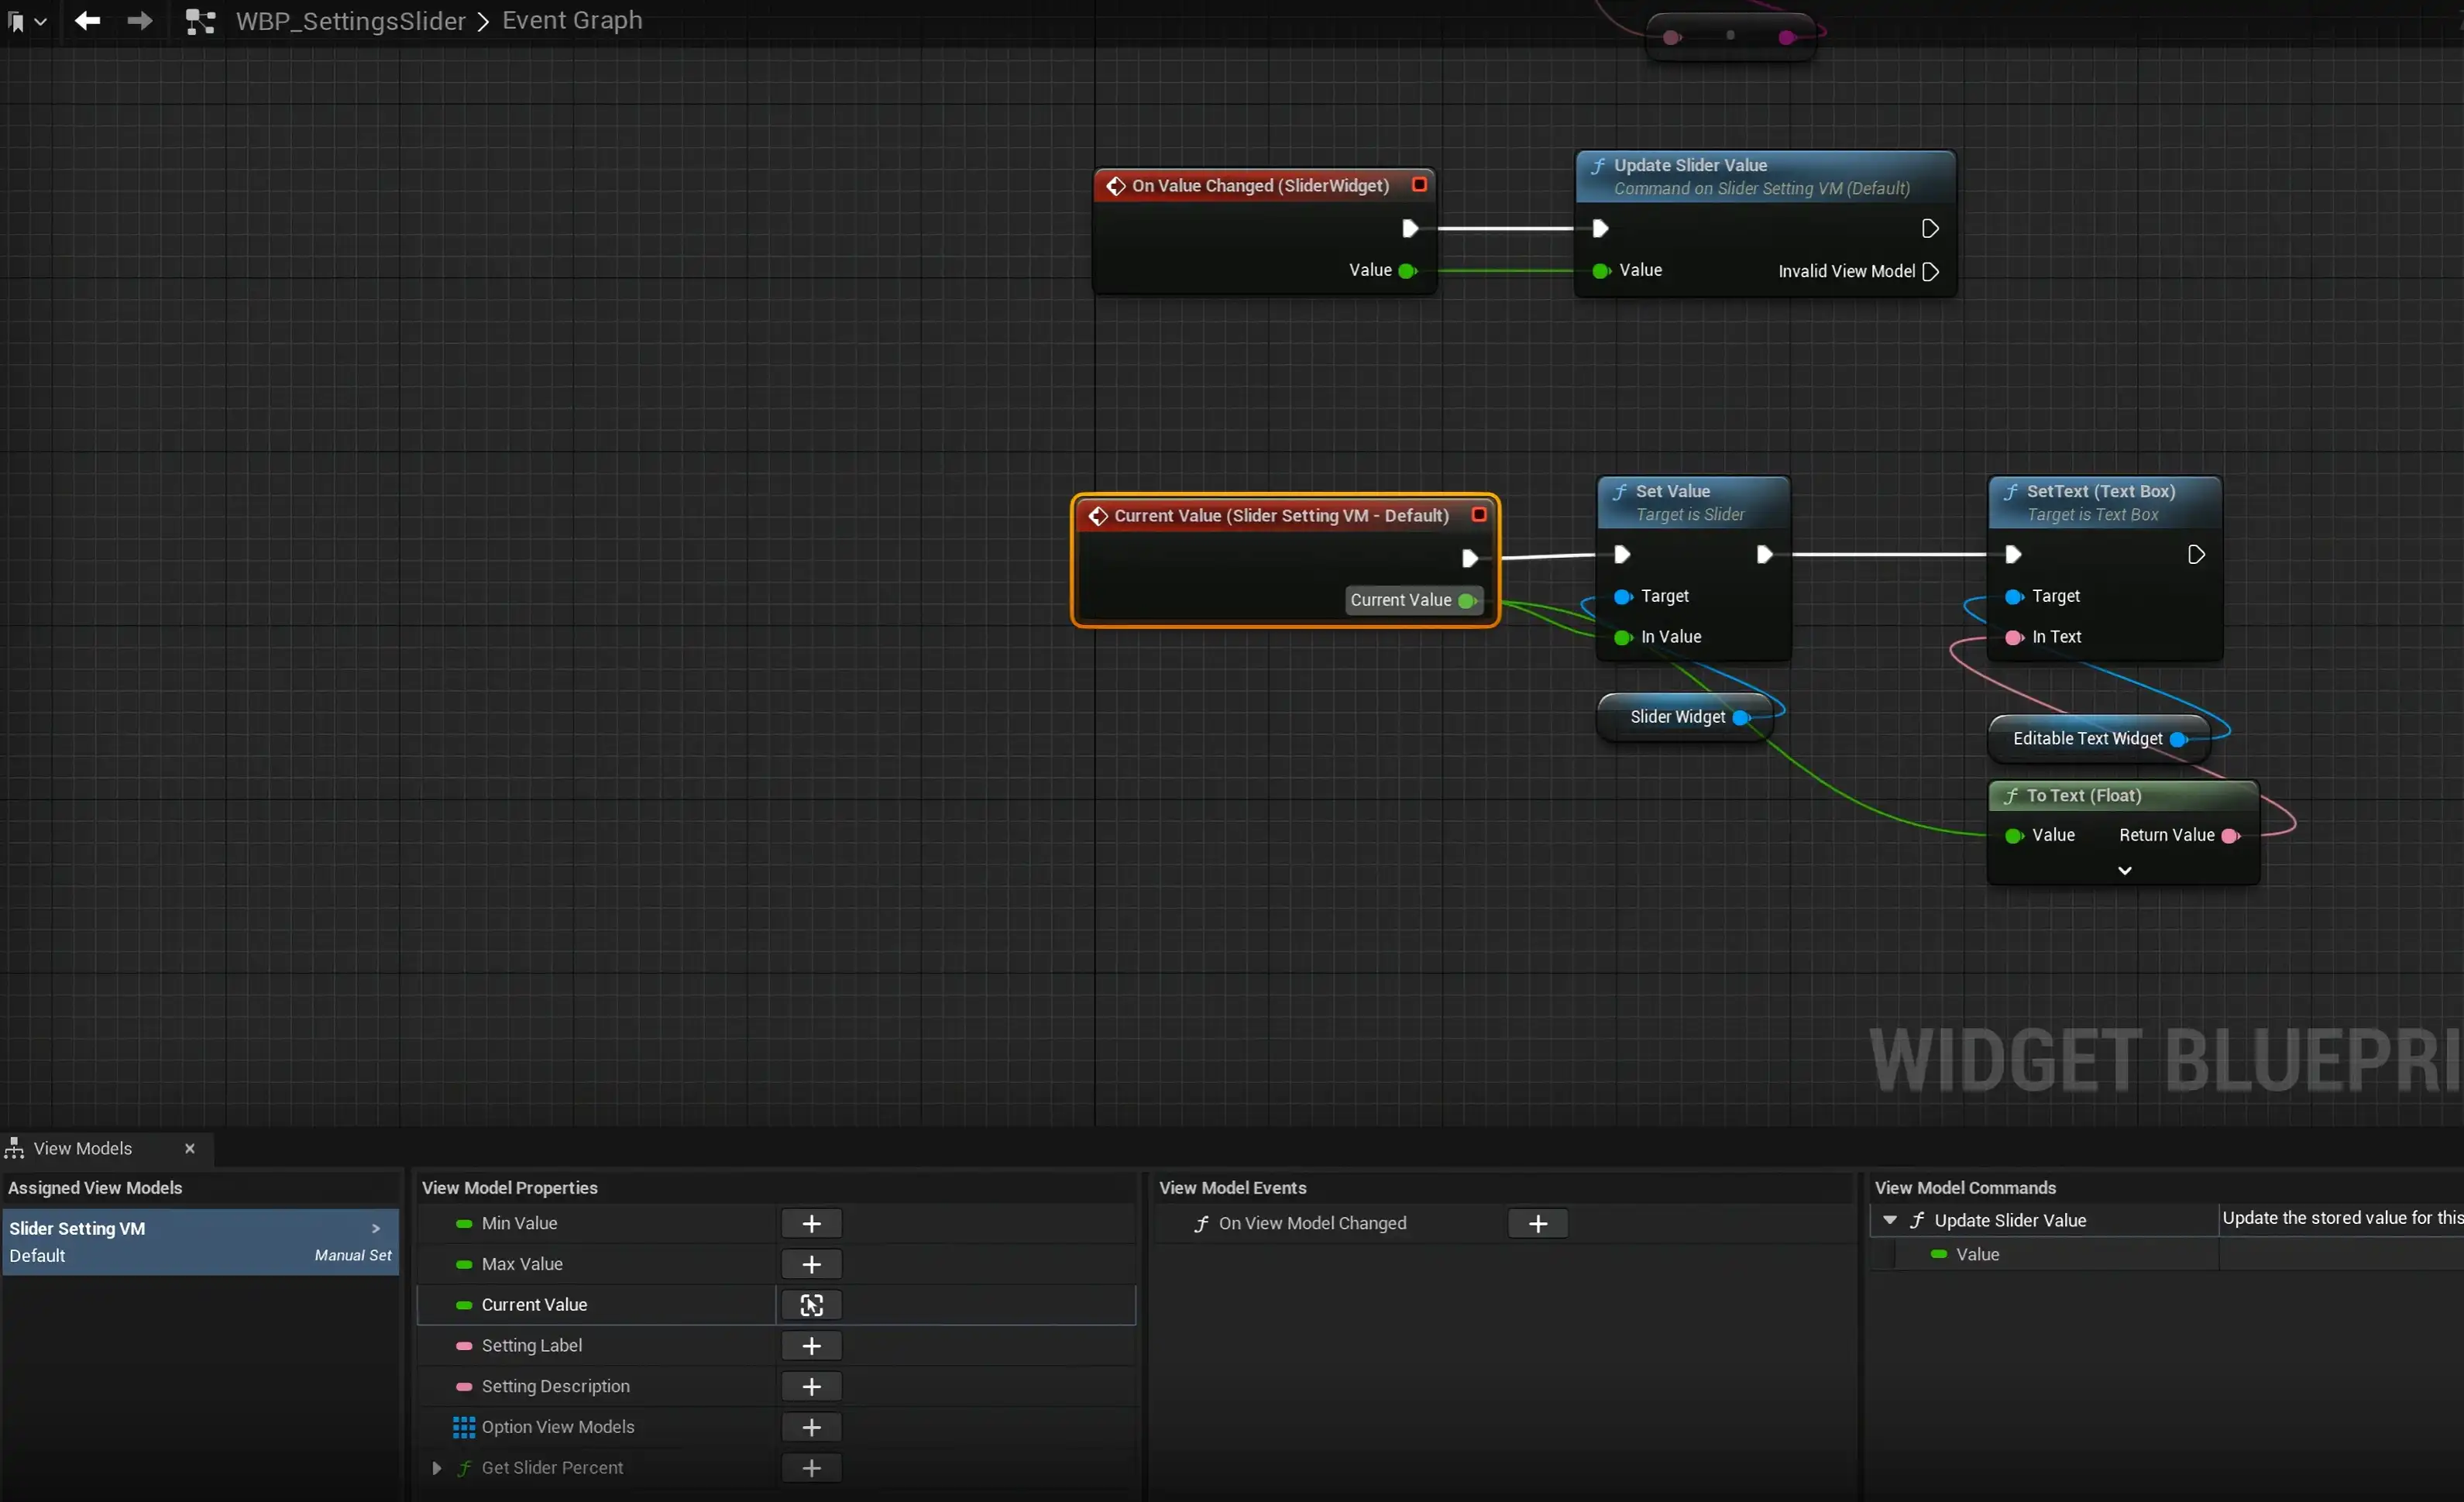Click the plus button beside Max Value
This screenshot has width=2464, height=1502.
pos(811,1264)
